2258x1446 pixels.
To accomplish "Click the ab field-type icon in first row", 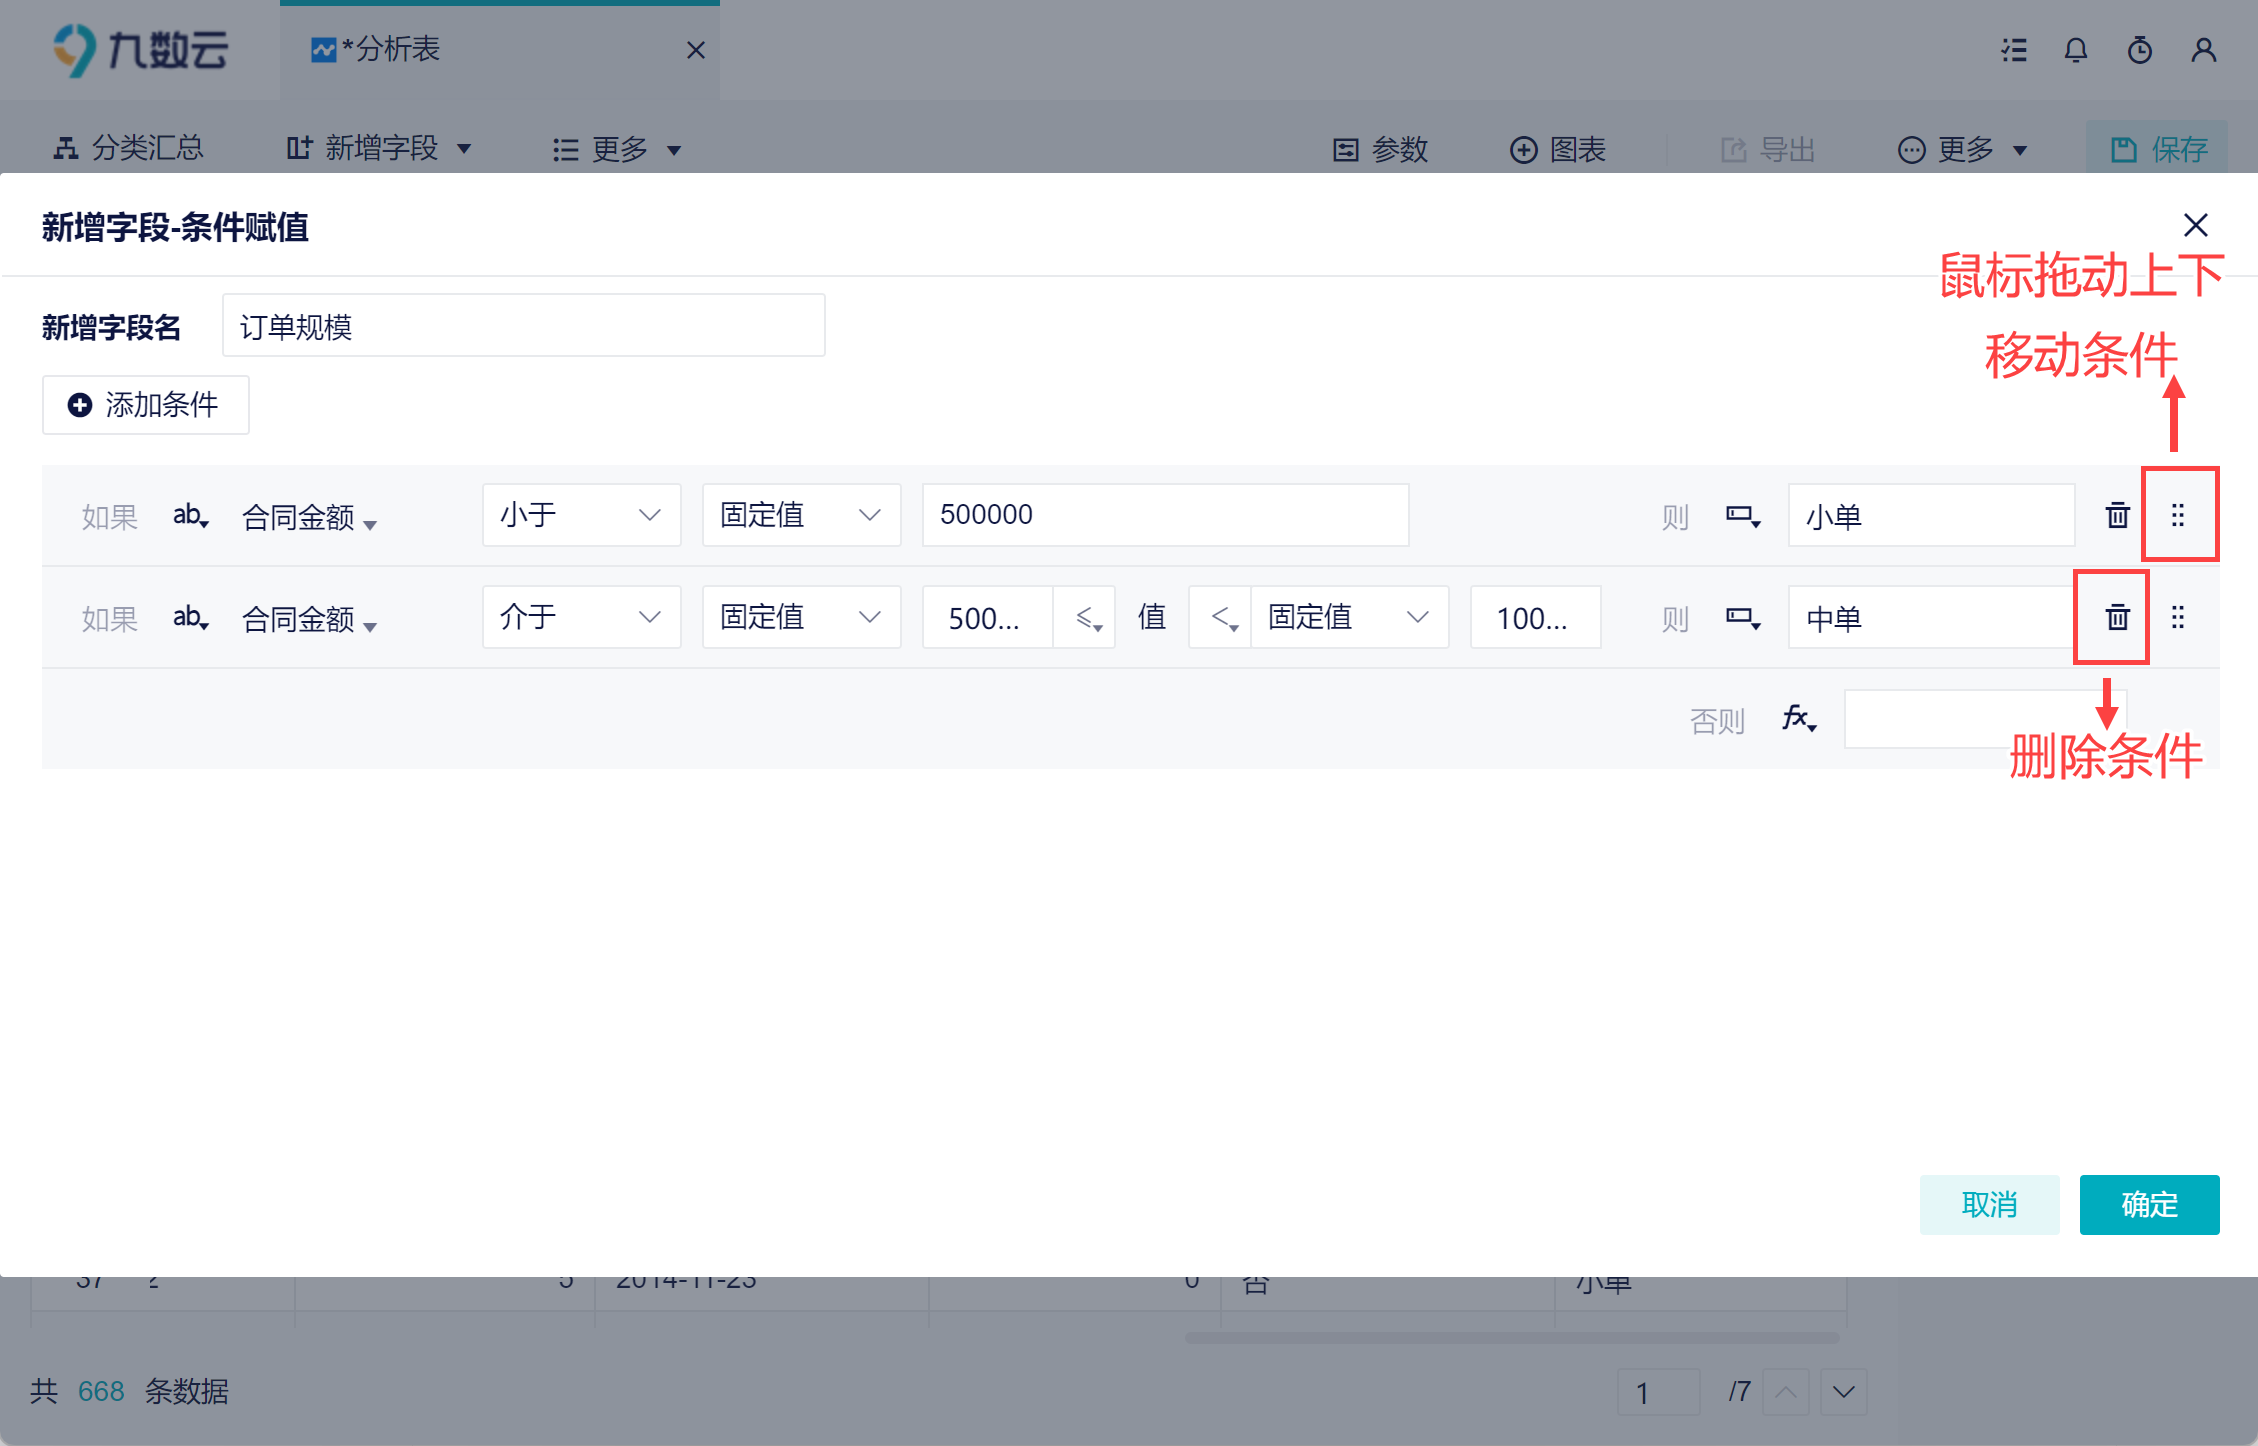I will pos(189,516).
